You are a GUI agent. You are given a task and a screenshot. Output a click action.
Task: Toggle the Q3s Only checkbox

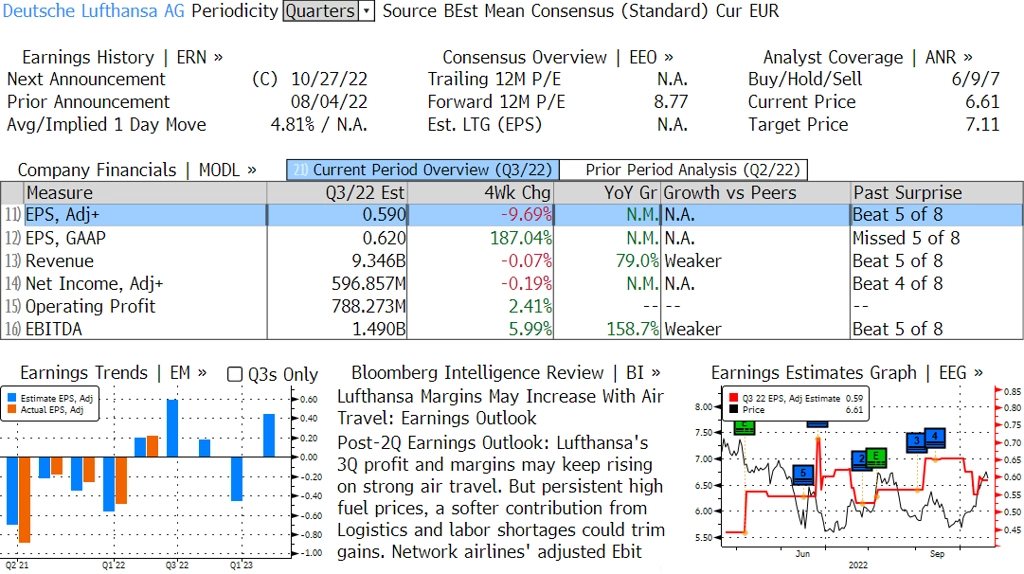234,374
